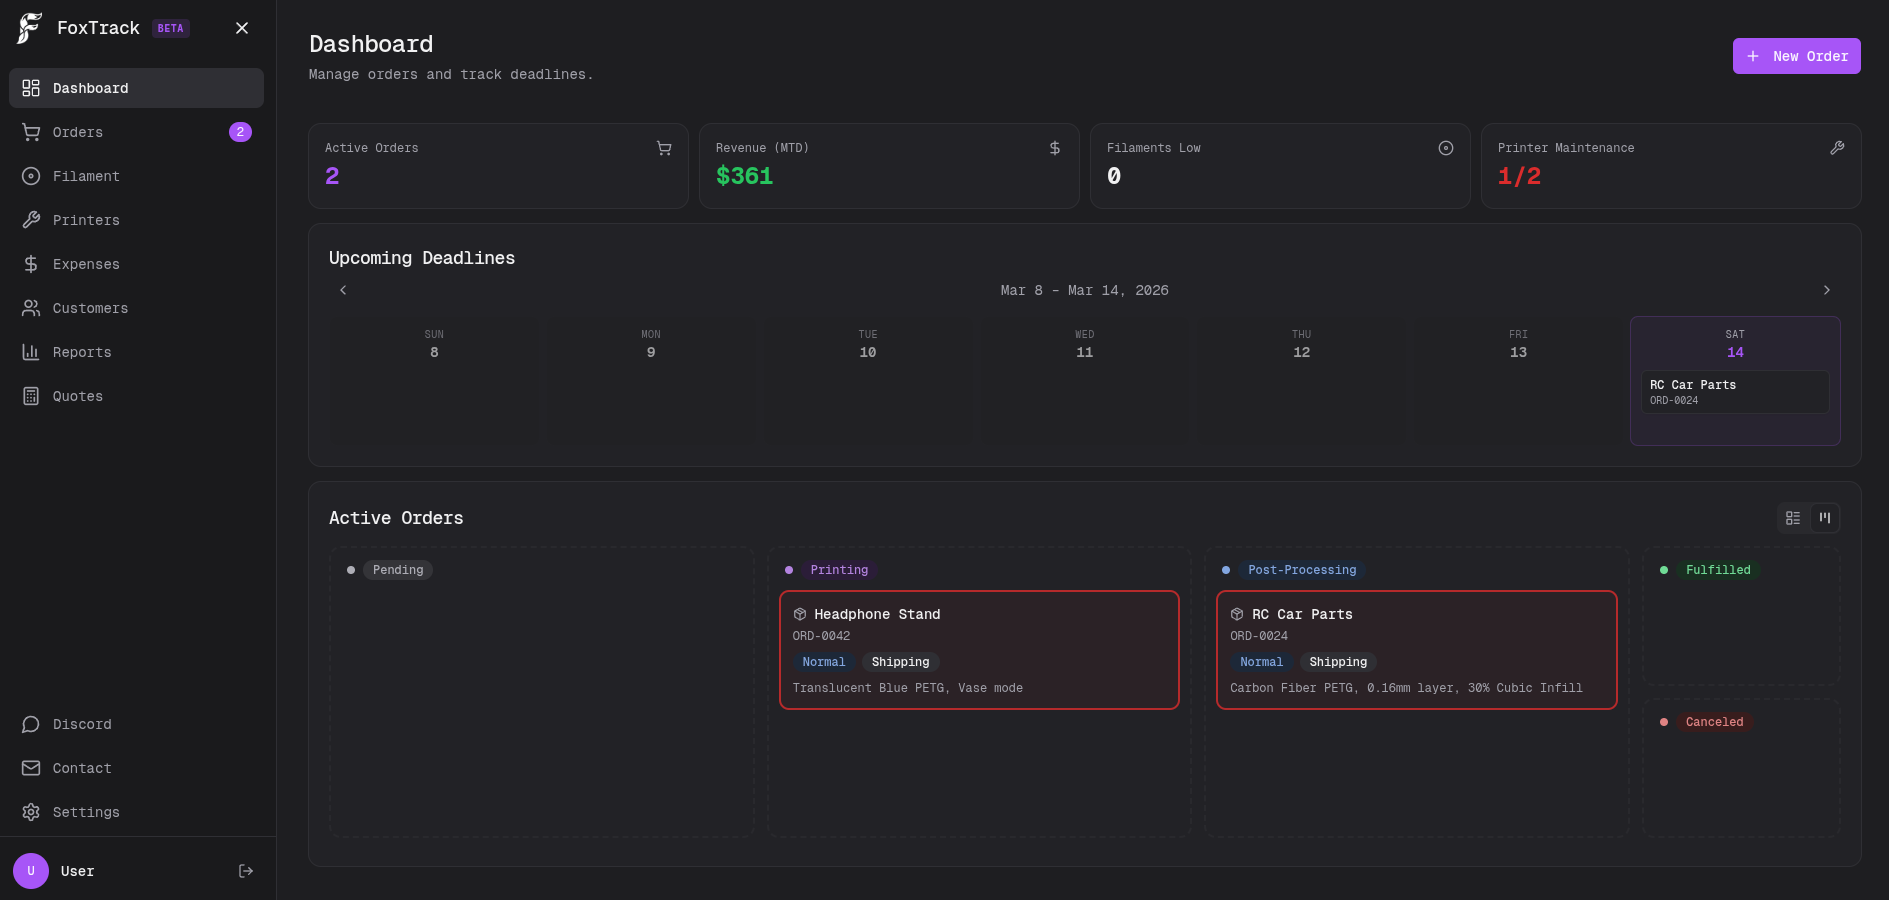Image resolution: width=1889 pixels, height=900 pixels.
Task: Select the Filament icon in the sidebar
Action: (x=31, y=176)
